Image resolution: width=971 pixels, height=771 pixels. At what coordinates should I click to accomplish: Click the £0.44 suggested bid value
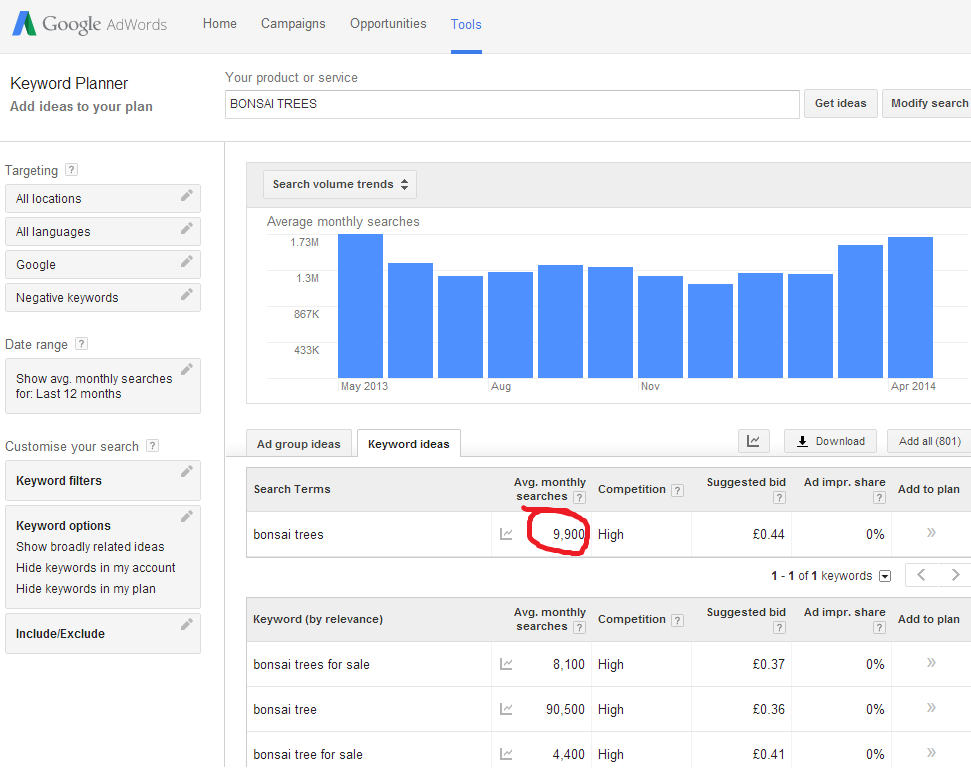click(769, 534)
